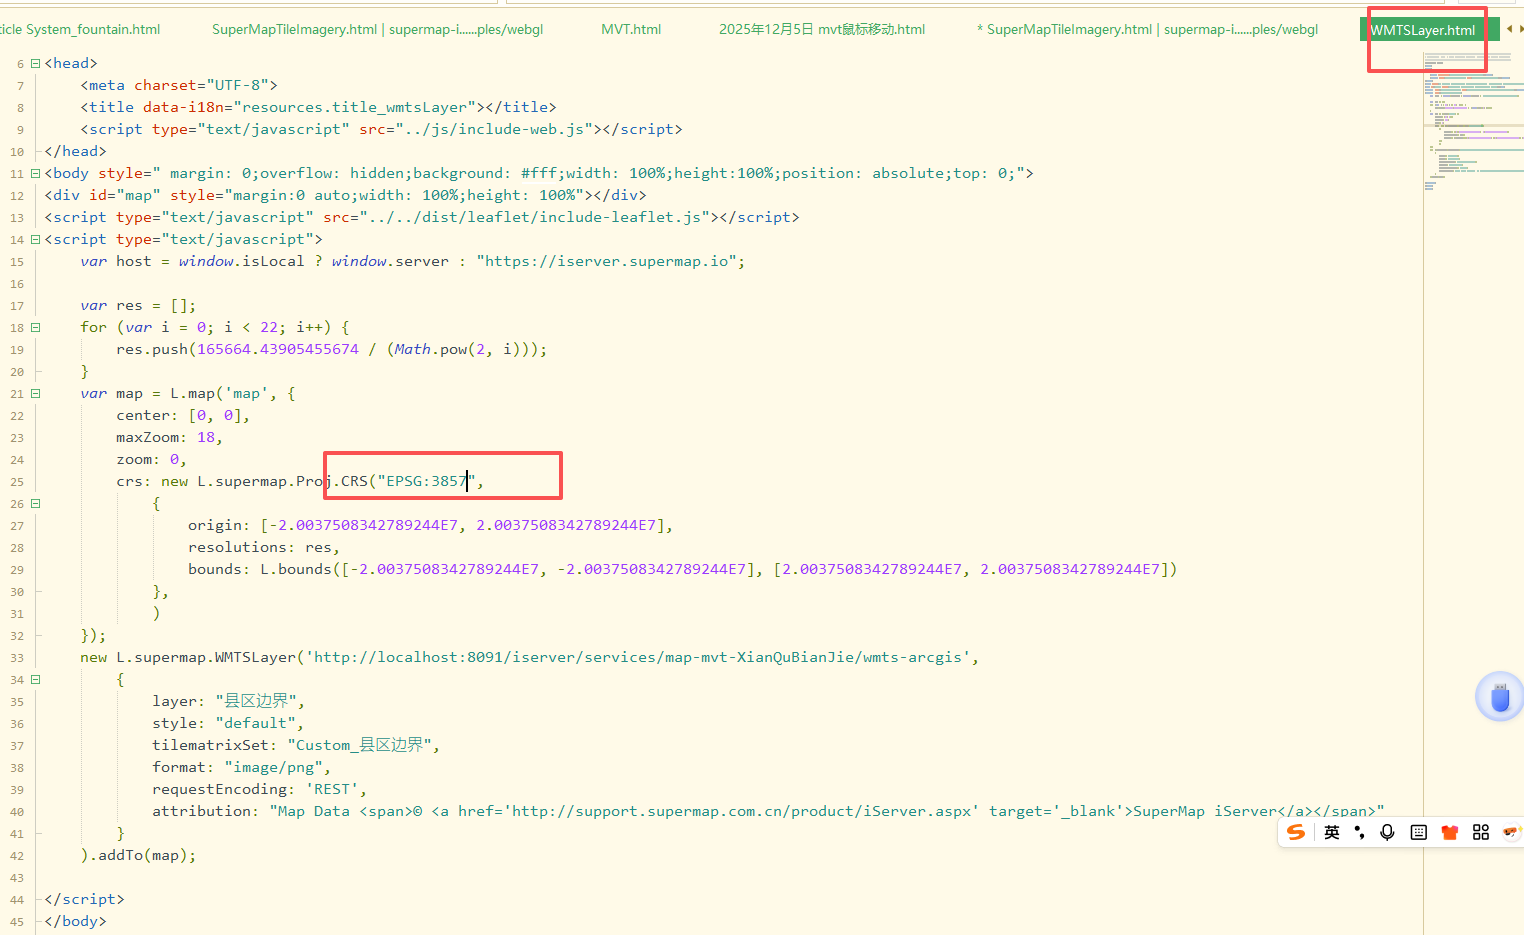This screenshot has height=935, width=1524.
Task: Collapse the head tag fold marker
Action: pyautogui.click(x=36, y=63)
